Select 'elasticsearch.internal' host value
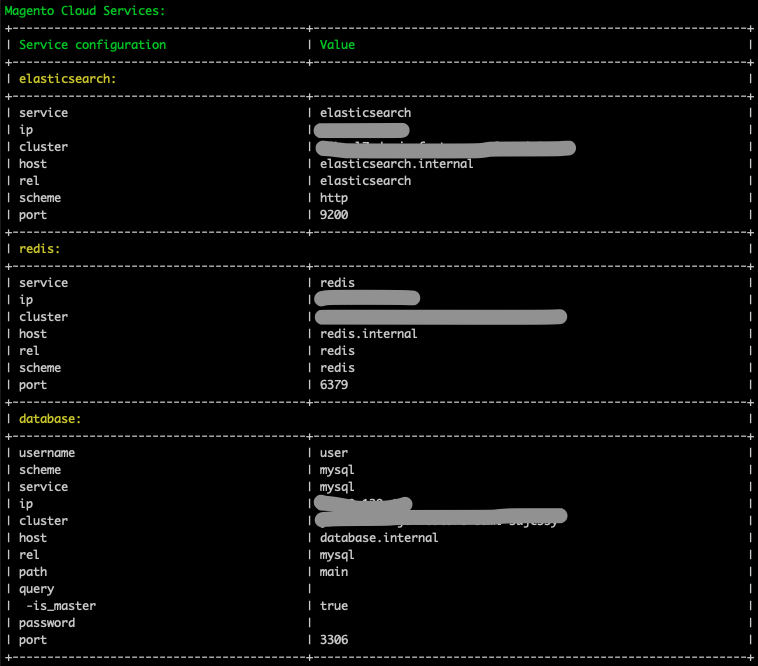This screenshot has width=758, height=666. tap(396, 164)
